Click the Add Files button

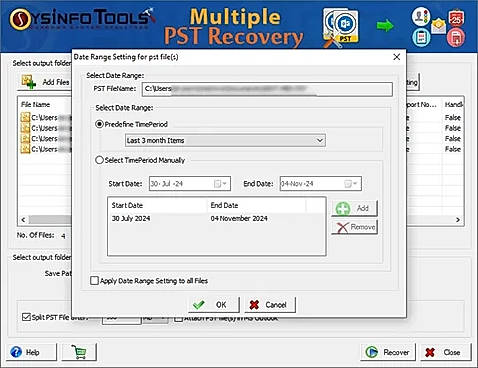45,82
